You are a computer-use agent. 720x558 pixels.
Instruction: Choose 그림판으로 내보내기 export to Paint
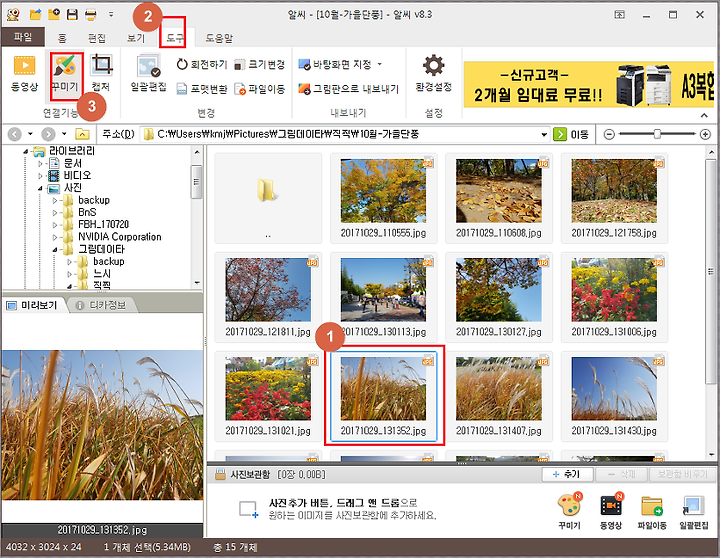[349, 89]
